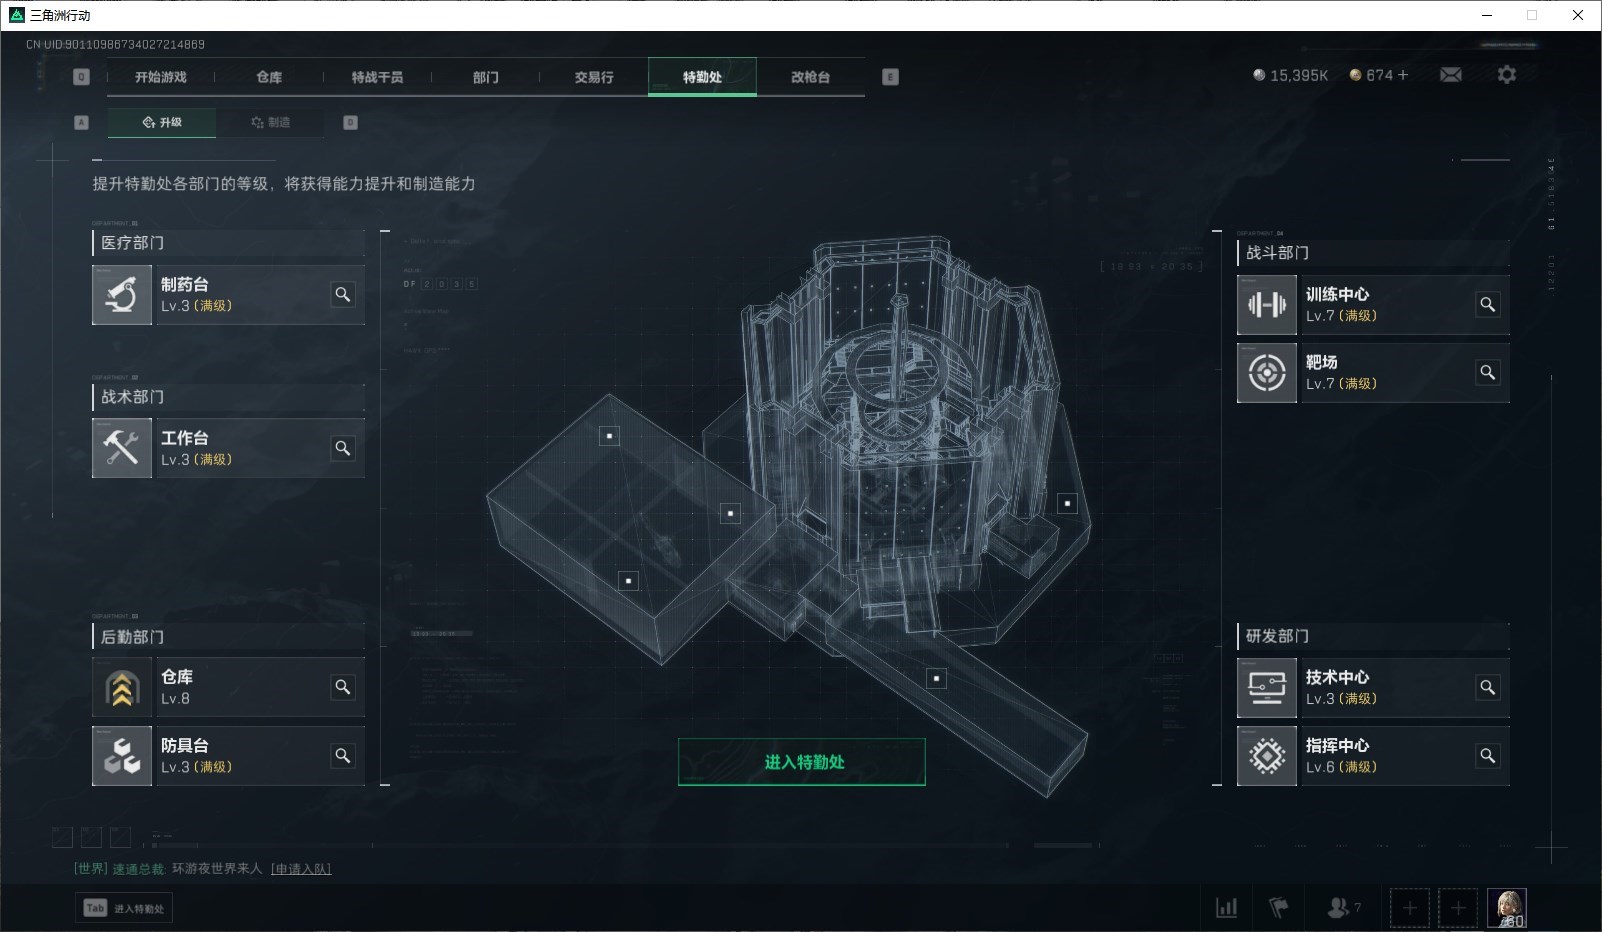
Task: Click the 仓库 Lv.8 label
Action: point(175,699)
